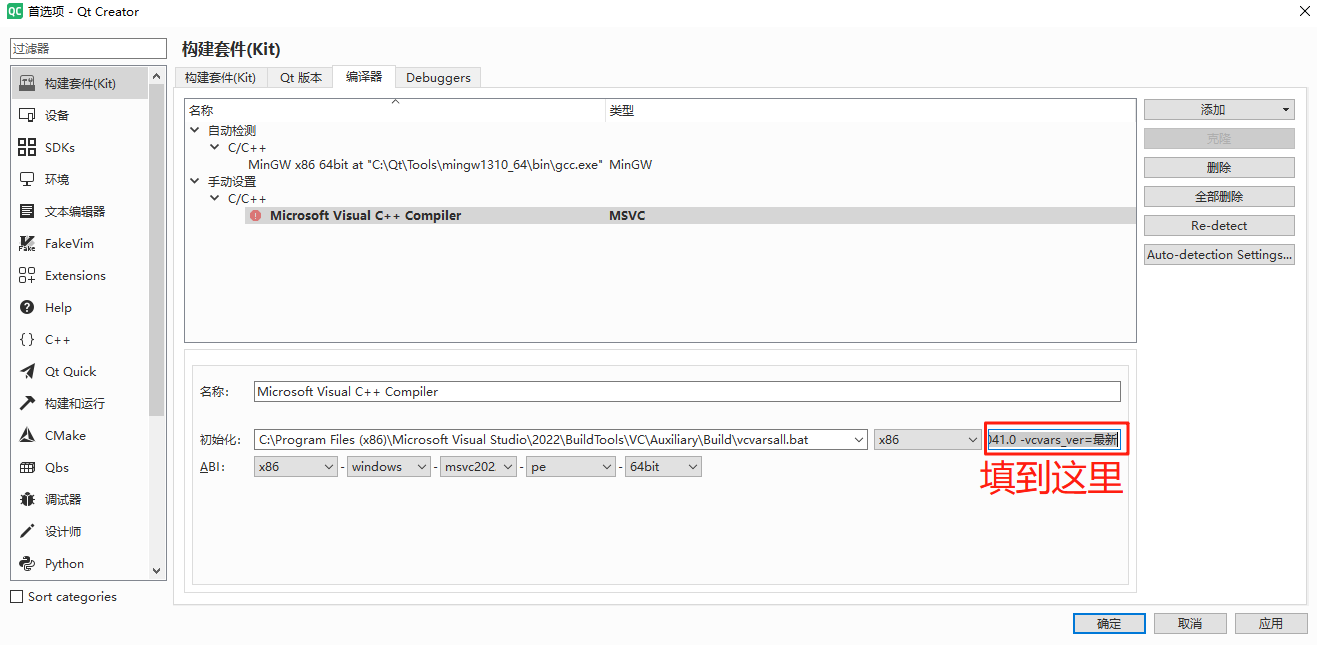Open the ABI x86 architecture dropdown
This screenshot has width=1317, height=645.
297,467
